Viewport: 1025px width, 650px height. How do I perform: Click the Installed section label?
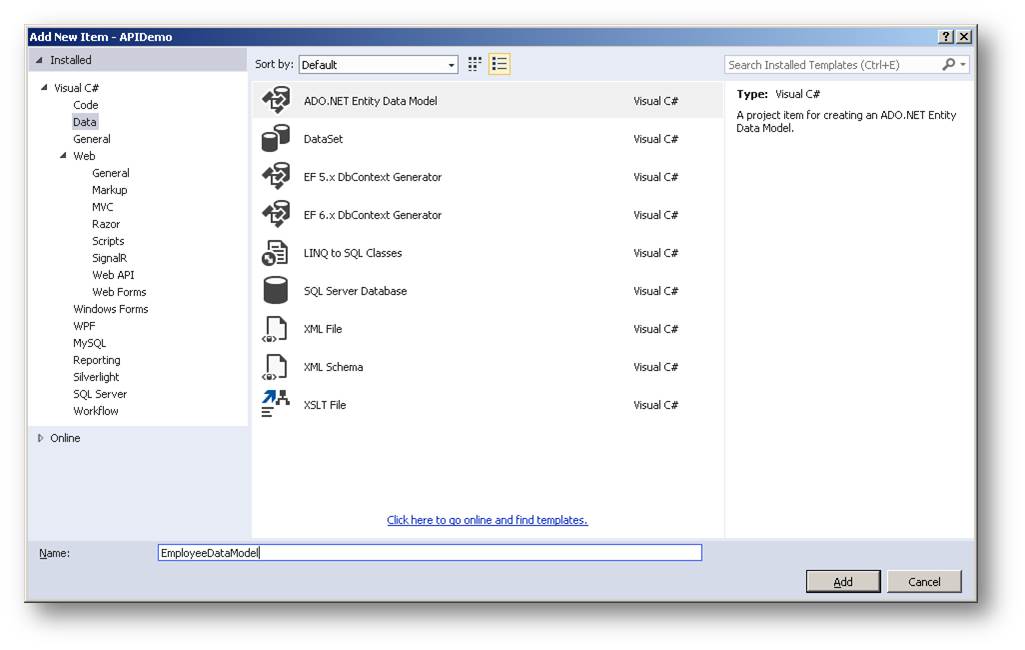coord(71,60)
